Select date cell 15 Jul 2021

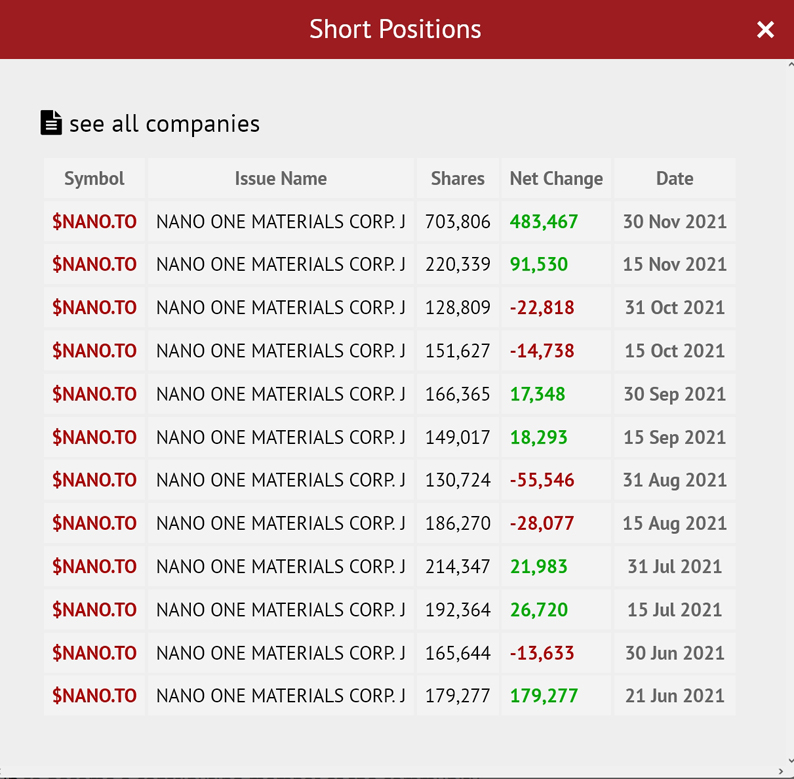(674, 609)
